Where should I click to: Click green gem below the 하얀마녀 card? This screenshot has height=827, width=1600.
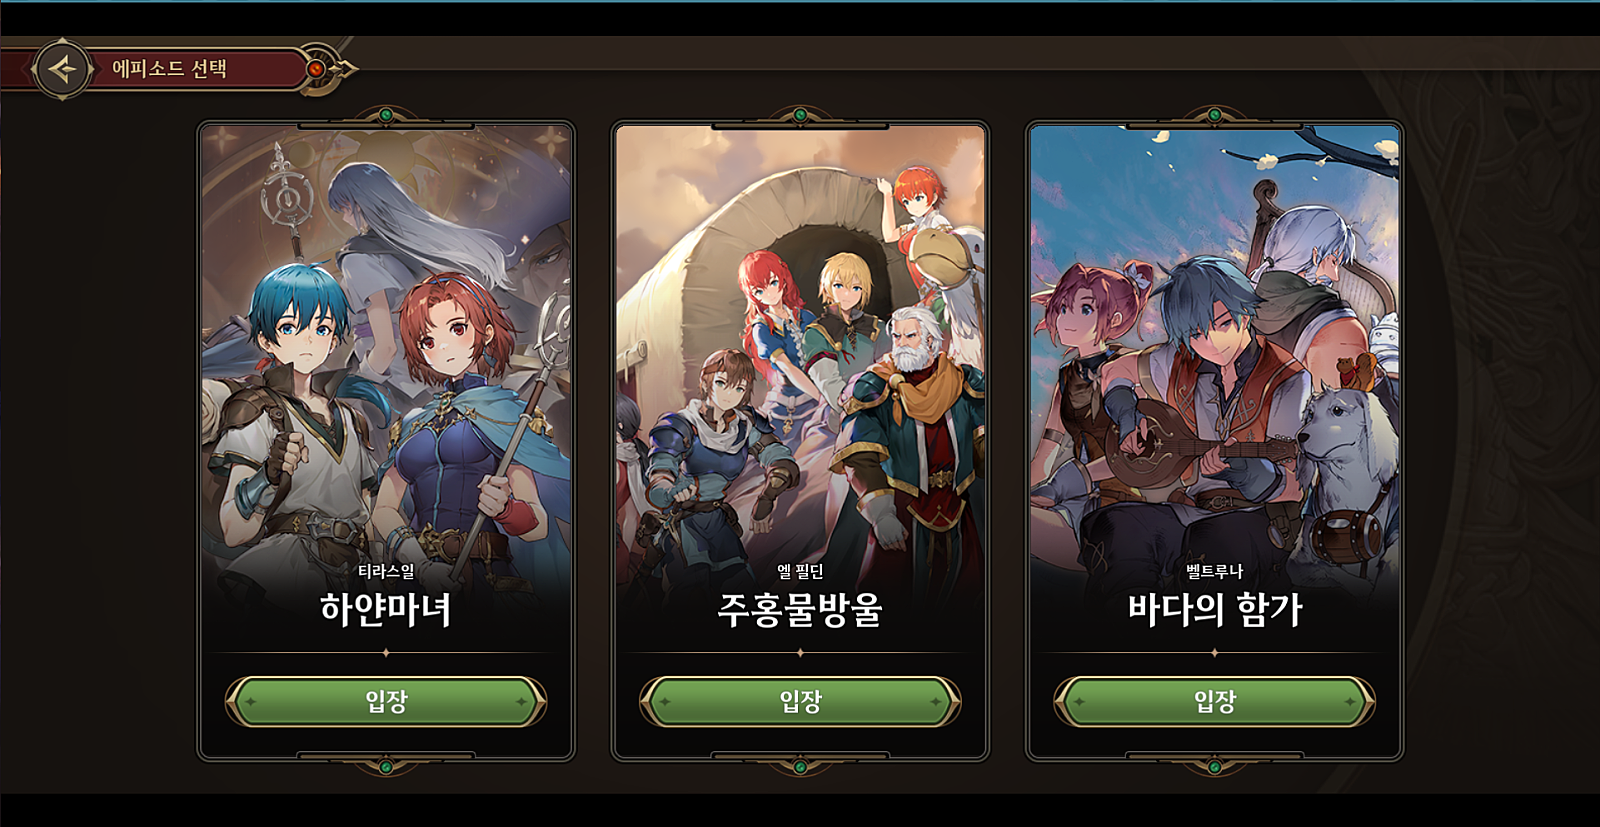[386, 767]
